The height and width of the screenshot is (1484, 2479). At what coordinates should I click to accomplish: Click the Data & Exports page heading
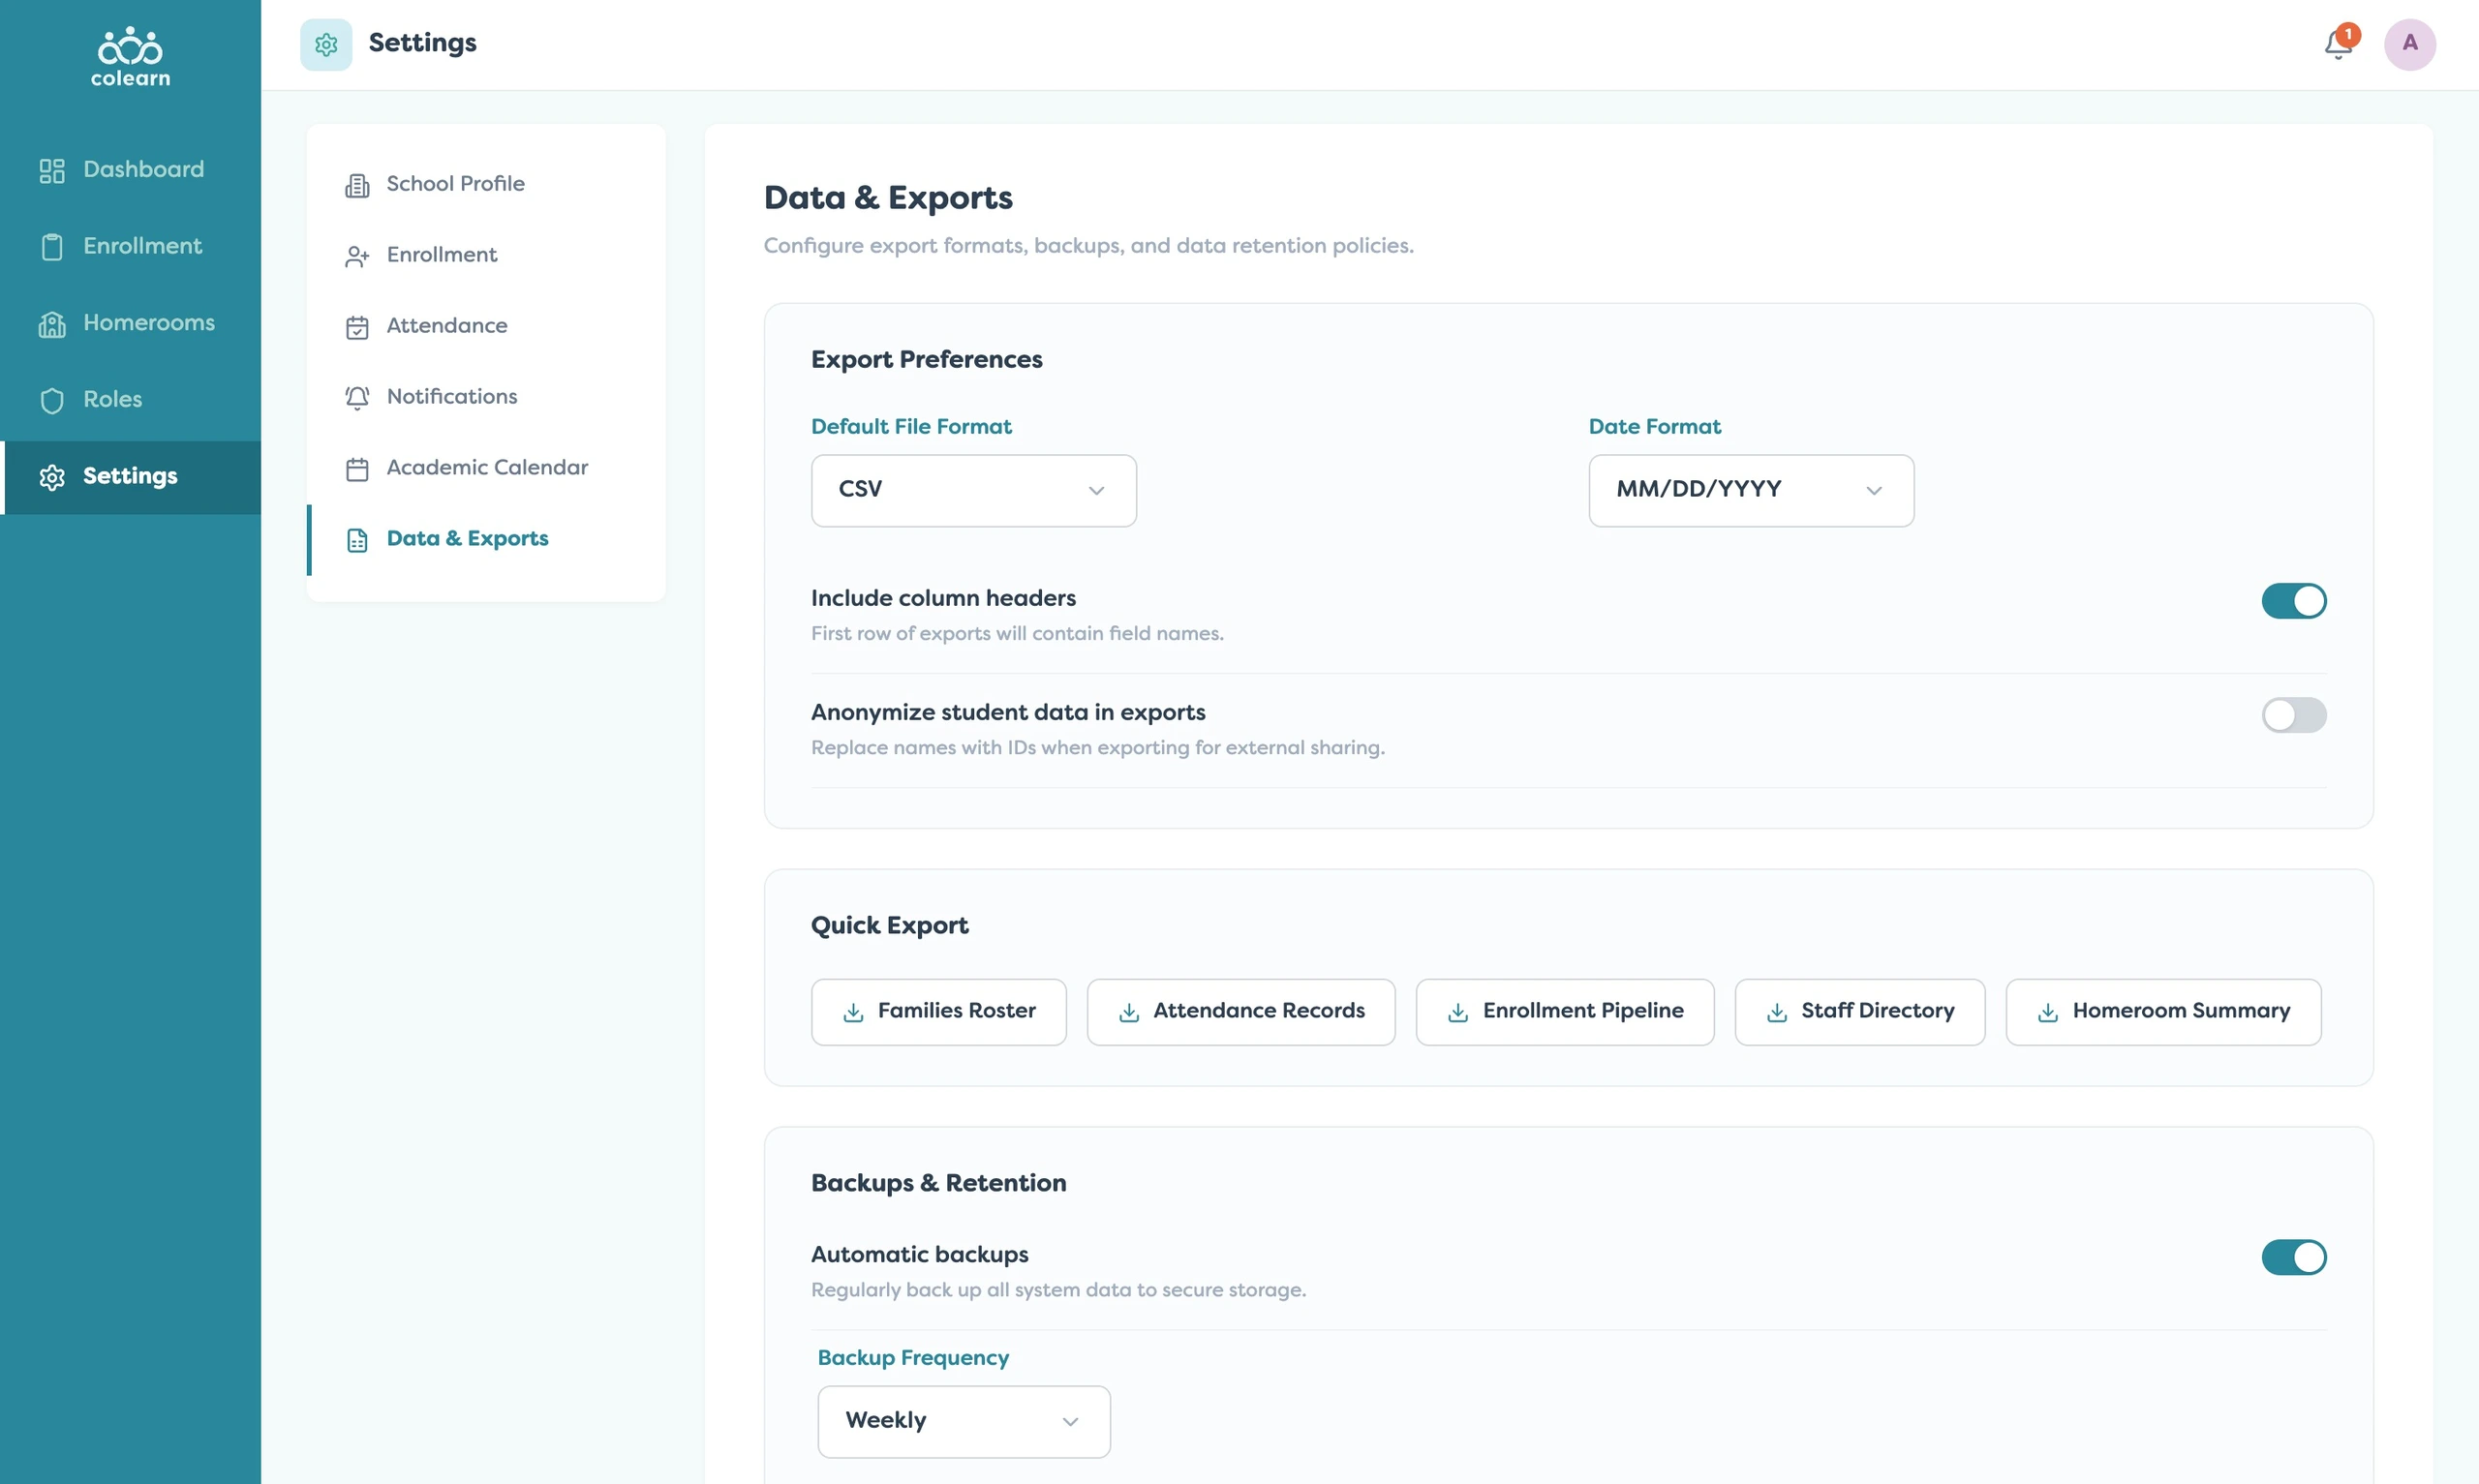(888, 198)
